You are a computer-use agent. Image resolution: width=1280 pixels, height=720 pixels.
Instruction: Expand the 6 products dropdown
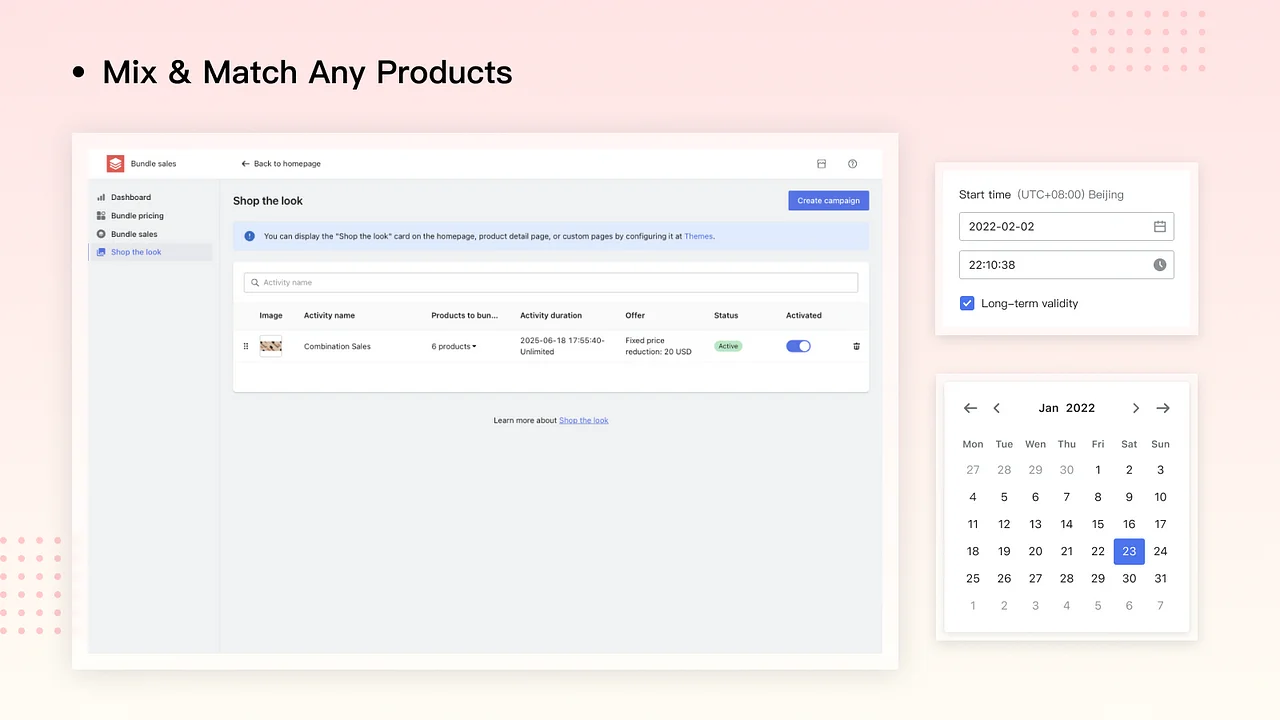coord(453,346)
